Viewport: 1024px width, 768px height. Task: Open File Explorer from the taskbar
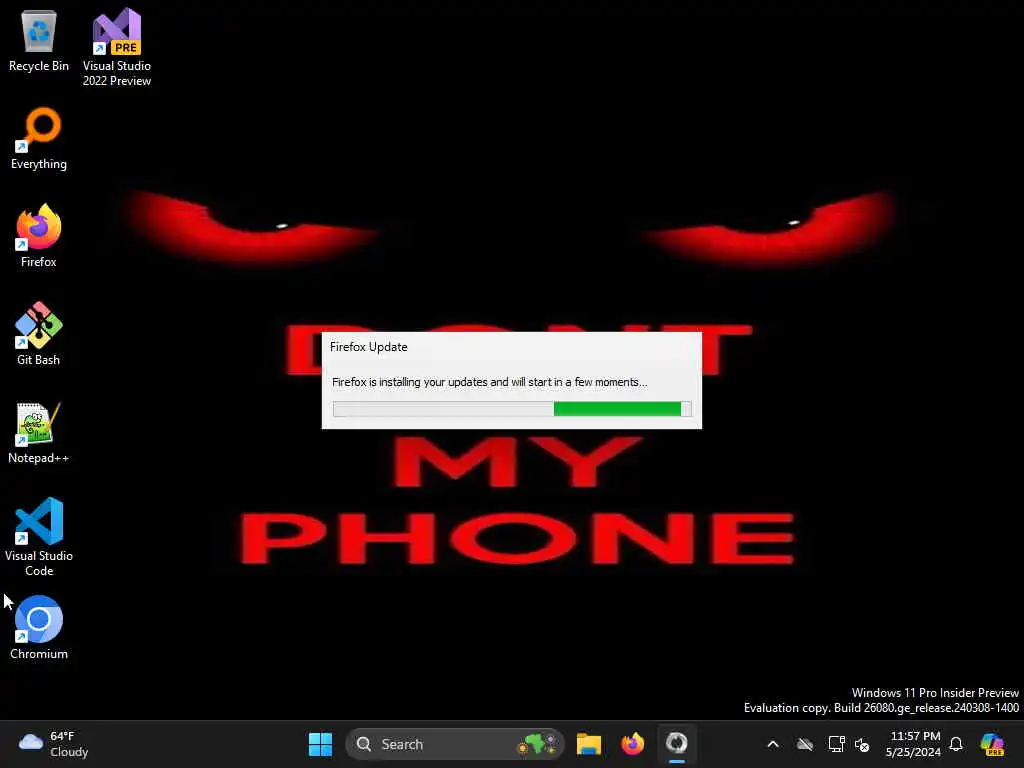click(588, 744)
